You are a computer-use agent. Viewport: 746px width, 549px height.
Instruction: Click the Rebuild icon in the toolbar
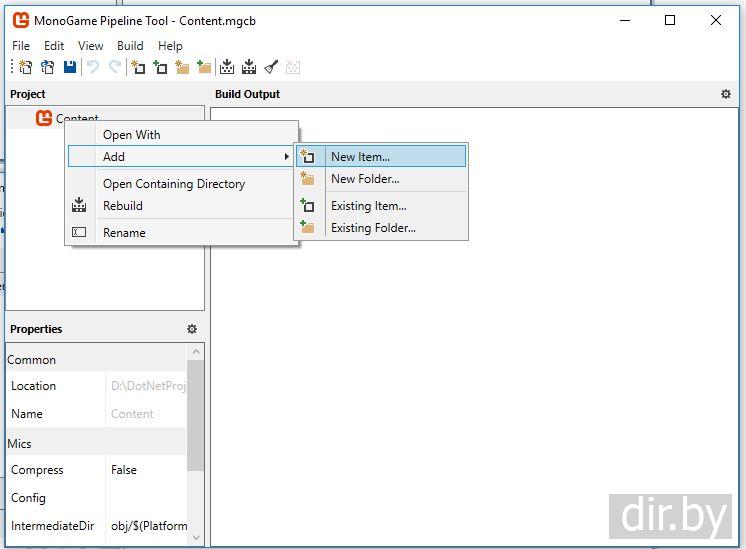point(249,67)
